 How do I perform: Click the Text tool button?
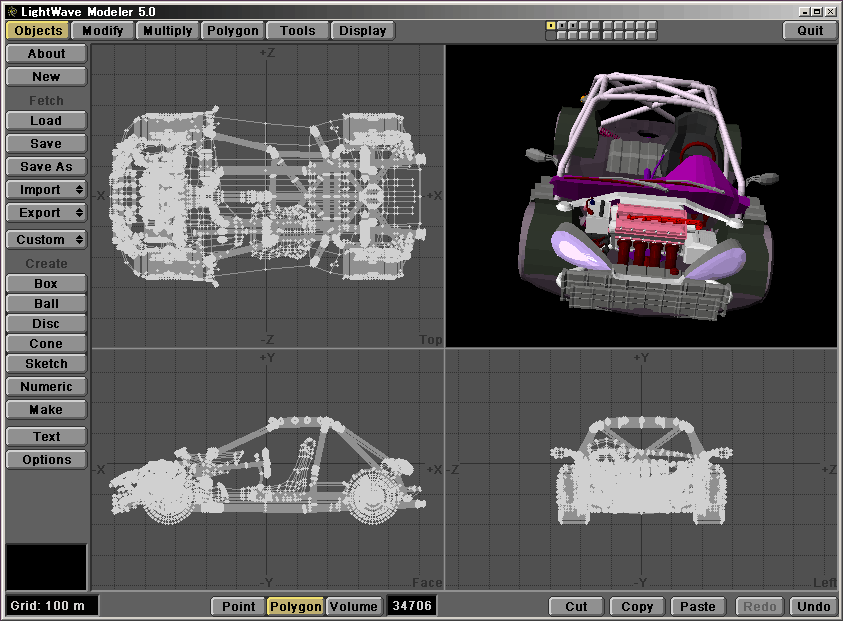(46, 437)
